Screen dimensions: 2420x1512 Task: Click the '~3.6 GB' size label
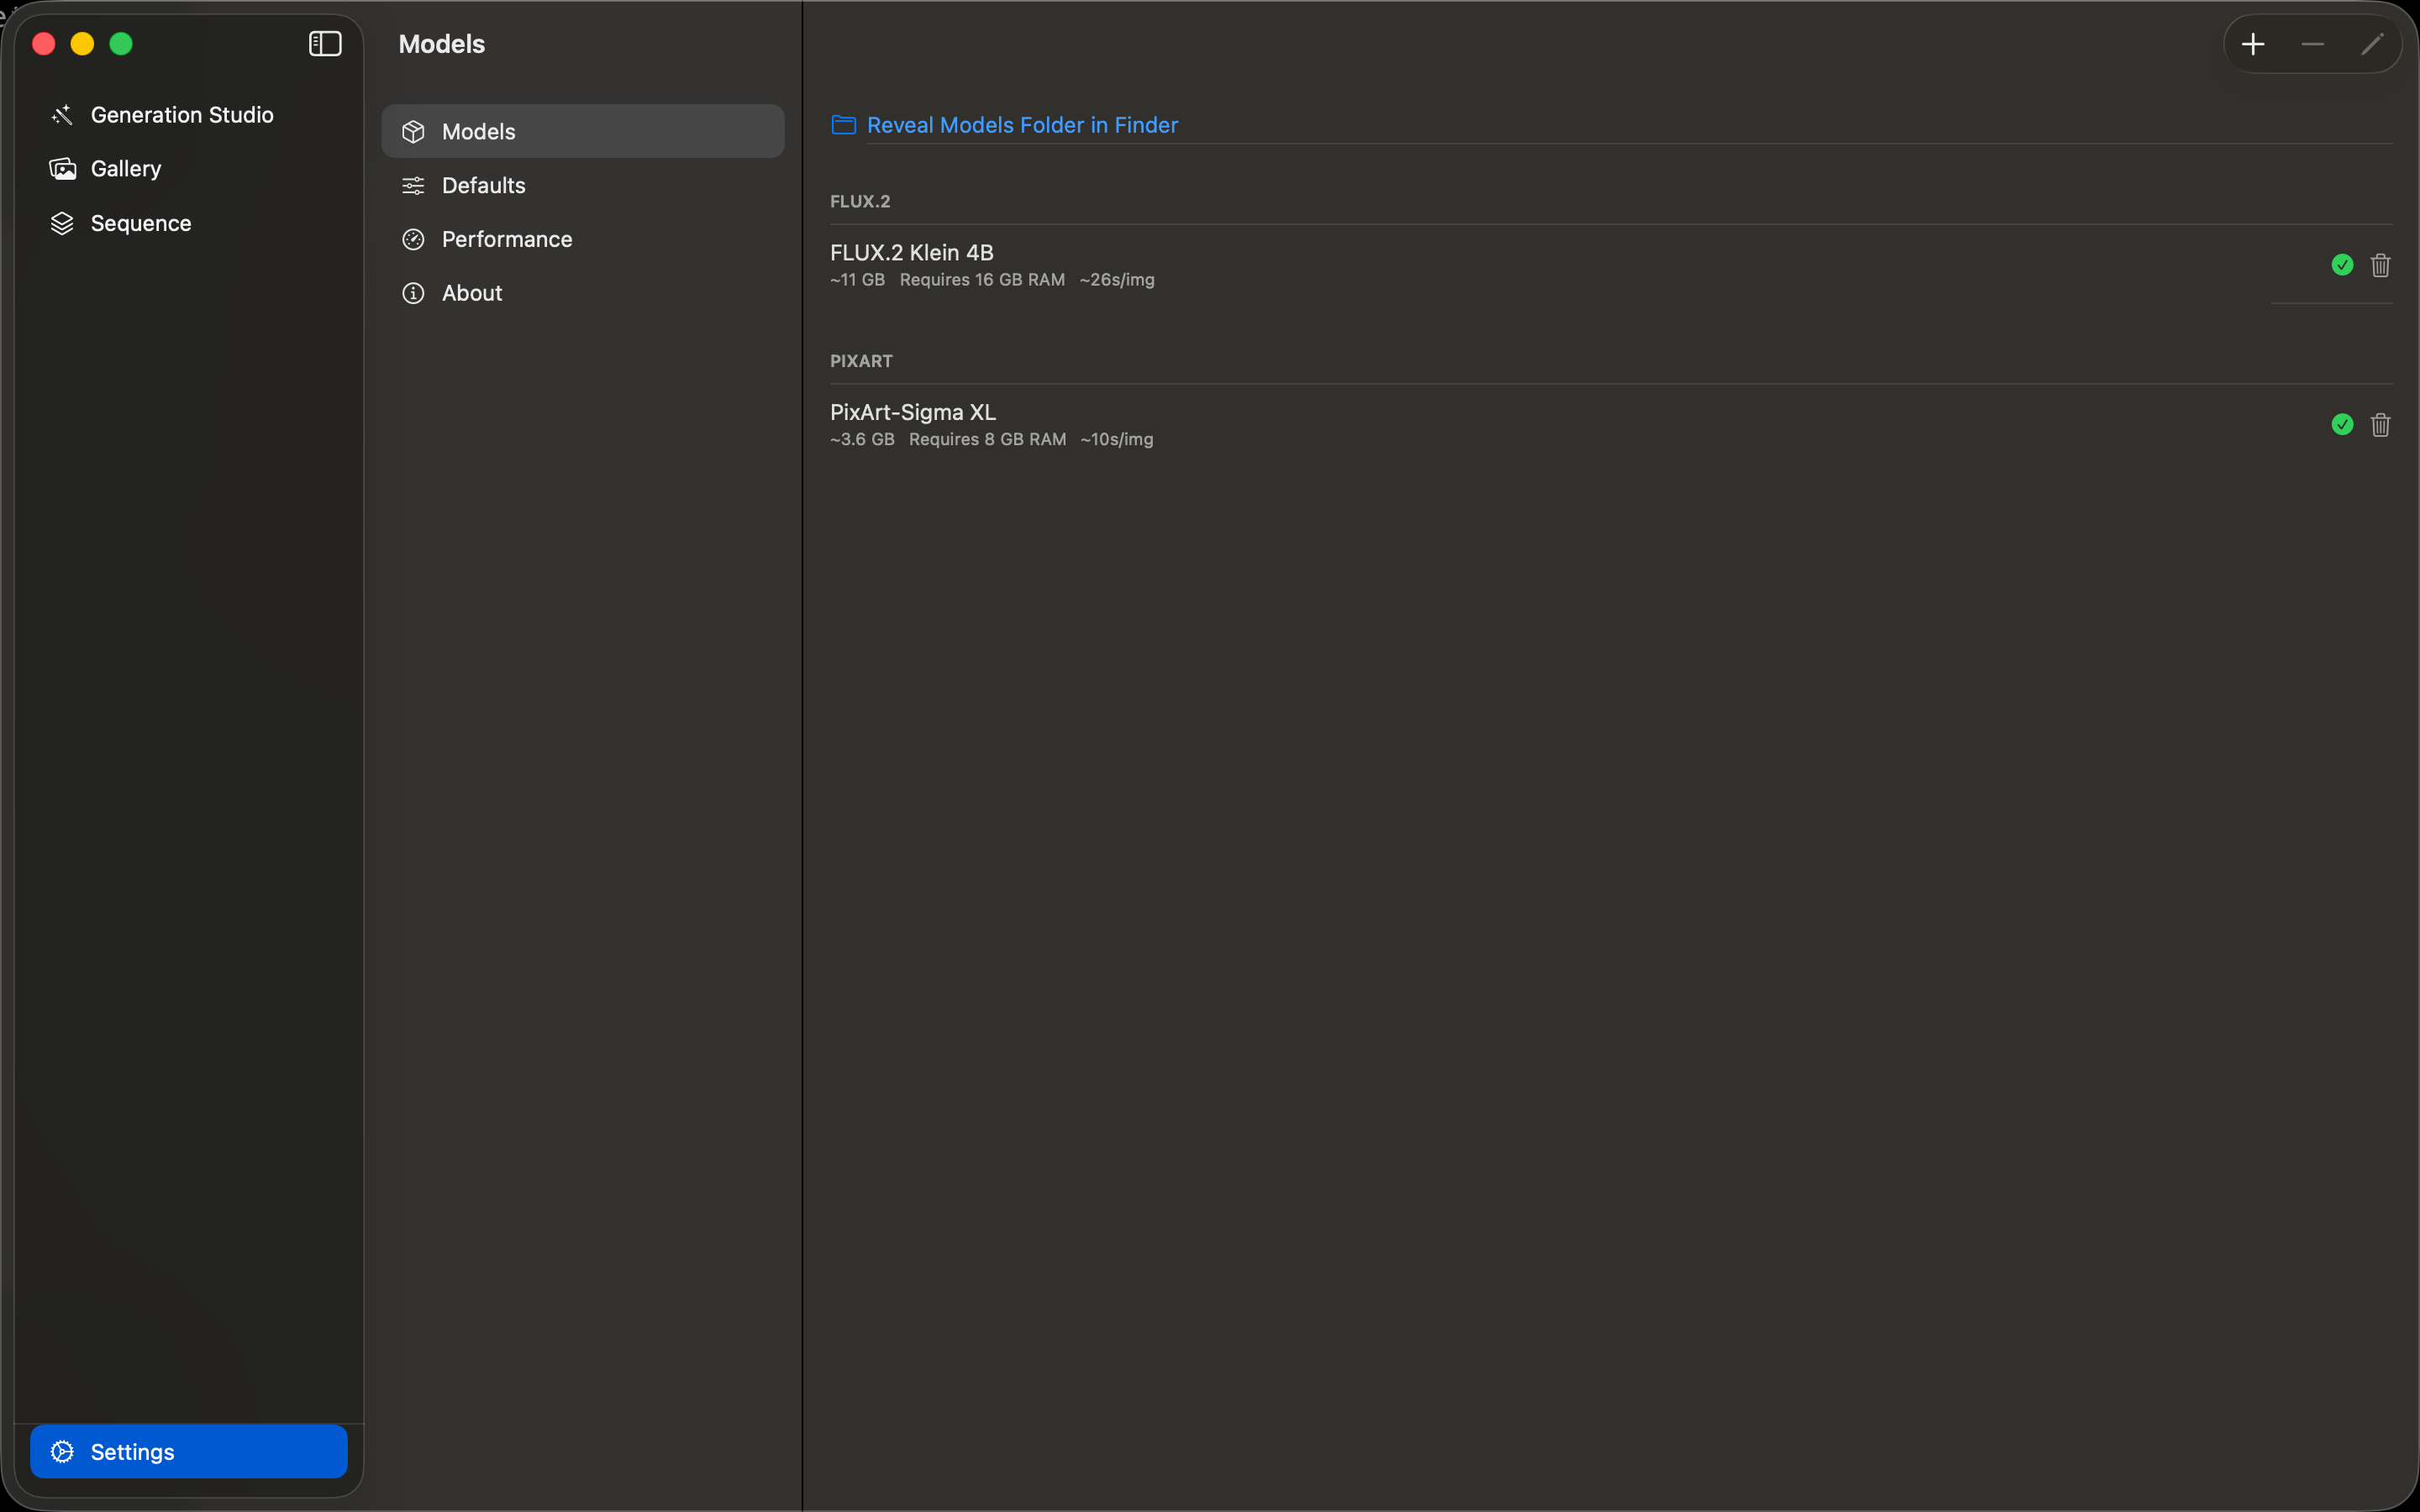coord(862,440)
